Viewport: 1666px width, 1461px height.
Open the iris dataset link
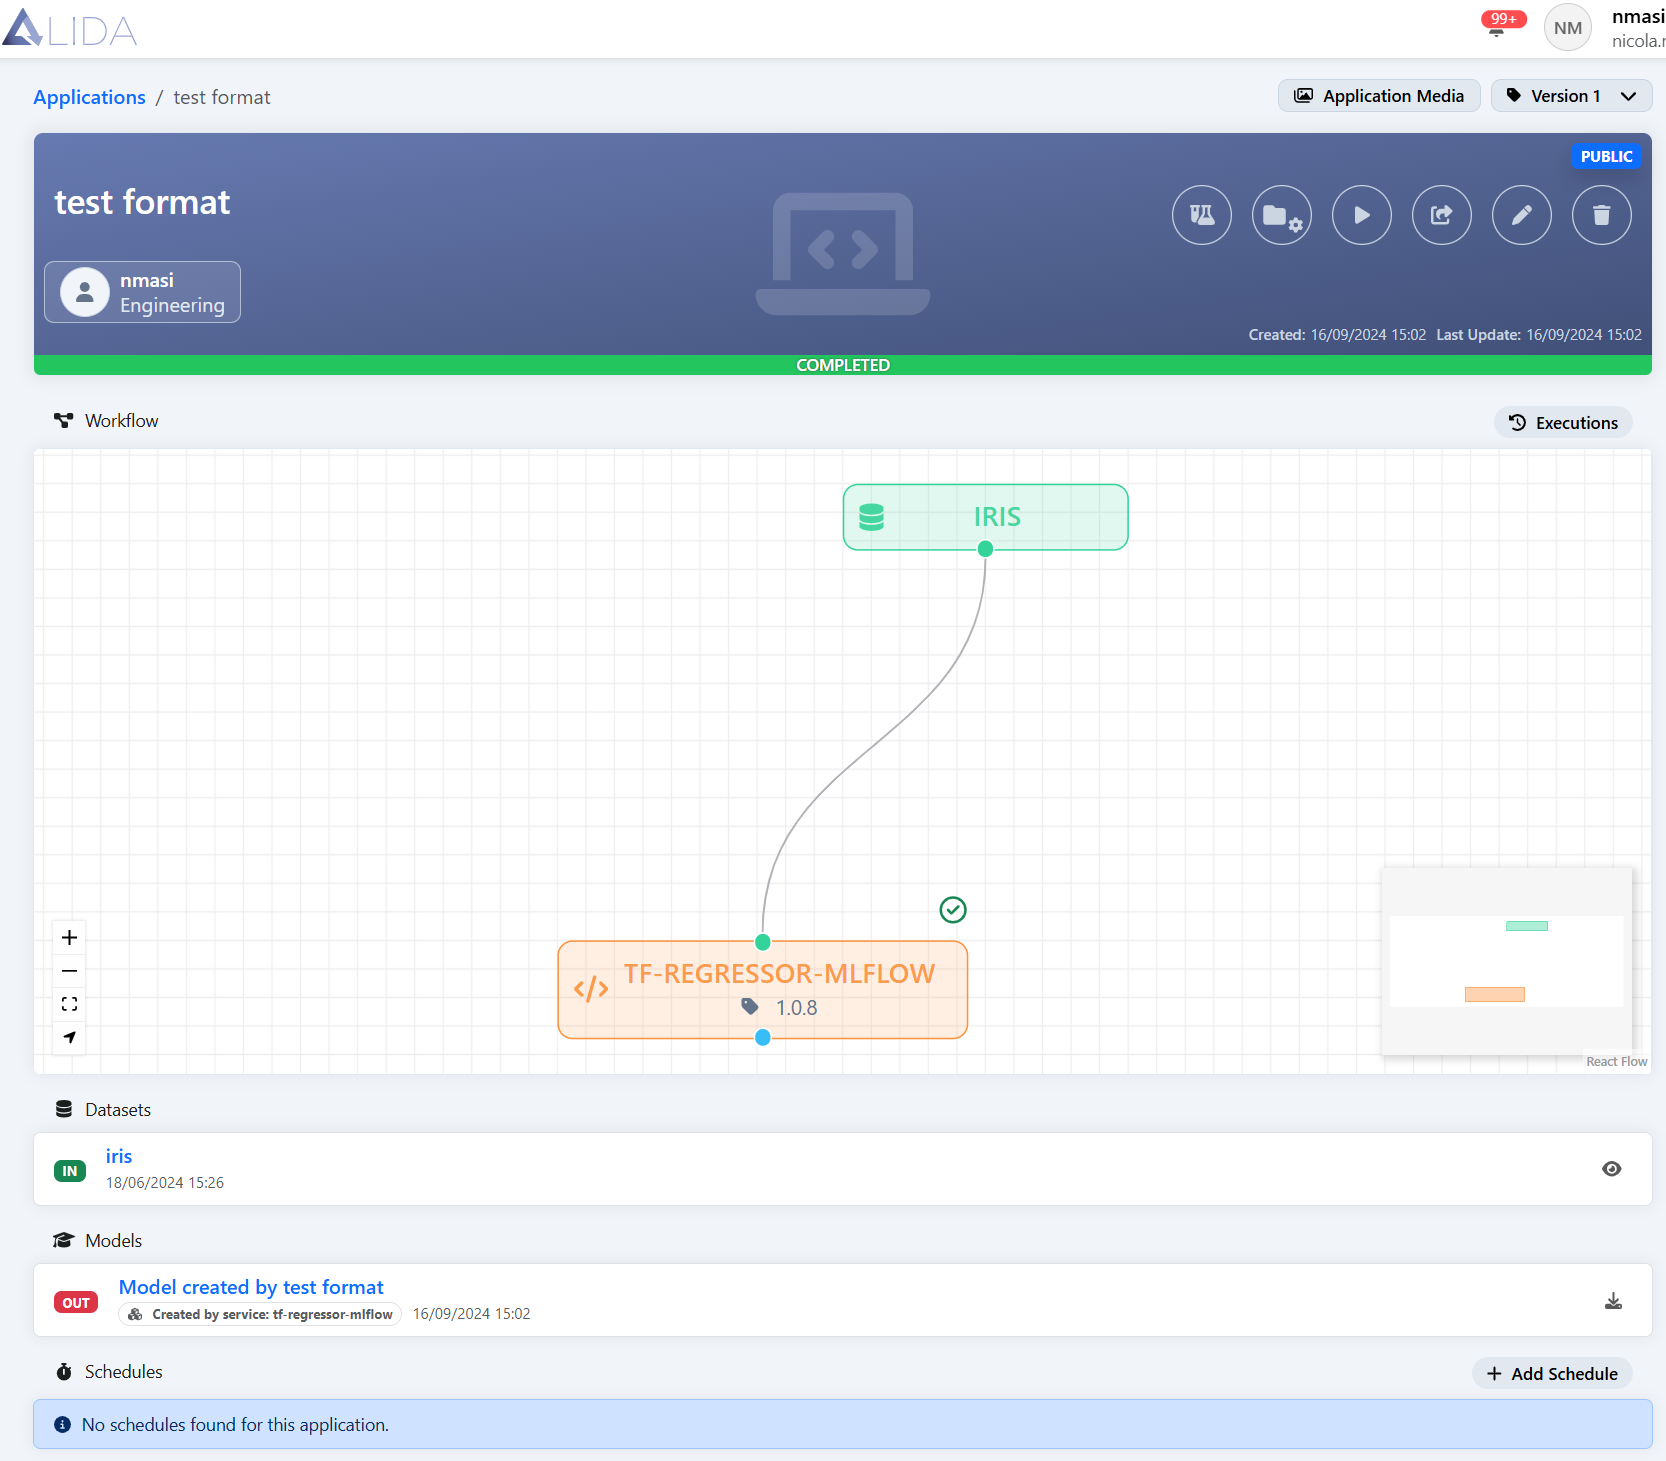[119, 1156]
